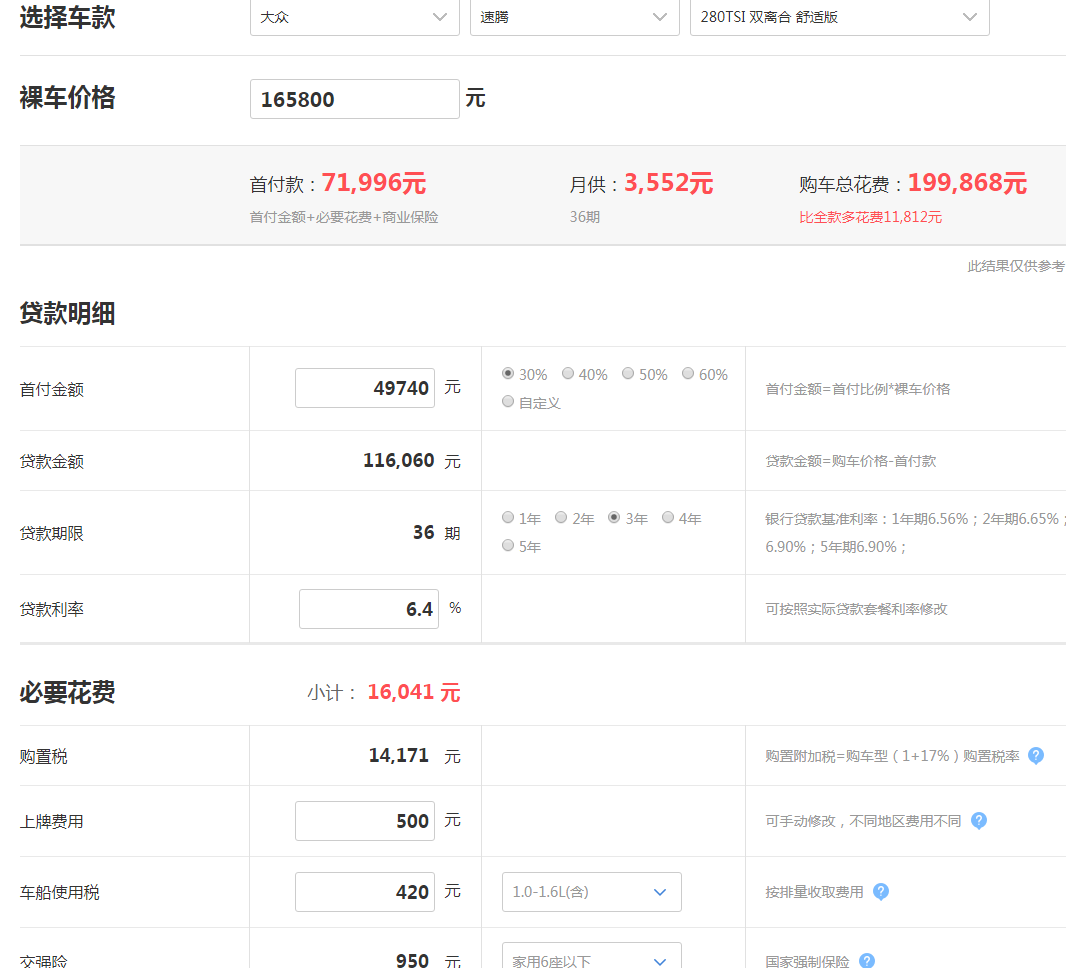Viewport: 1066px width, 968px height.
Task: Click the 交强险 value 950
Action: pyautogui.click(x=412, y=961)
